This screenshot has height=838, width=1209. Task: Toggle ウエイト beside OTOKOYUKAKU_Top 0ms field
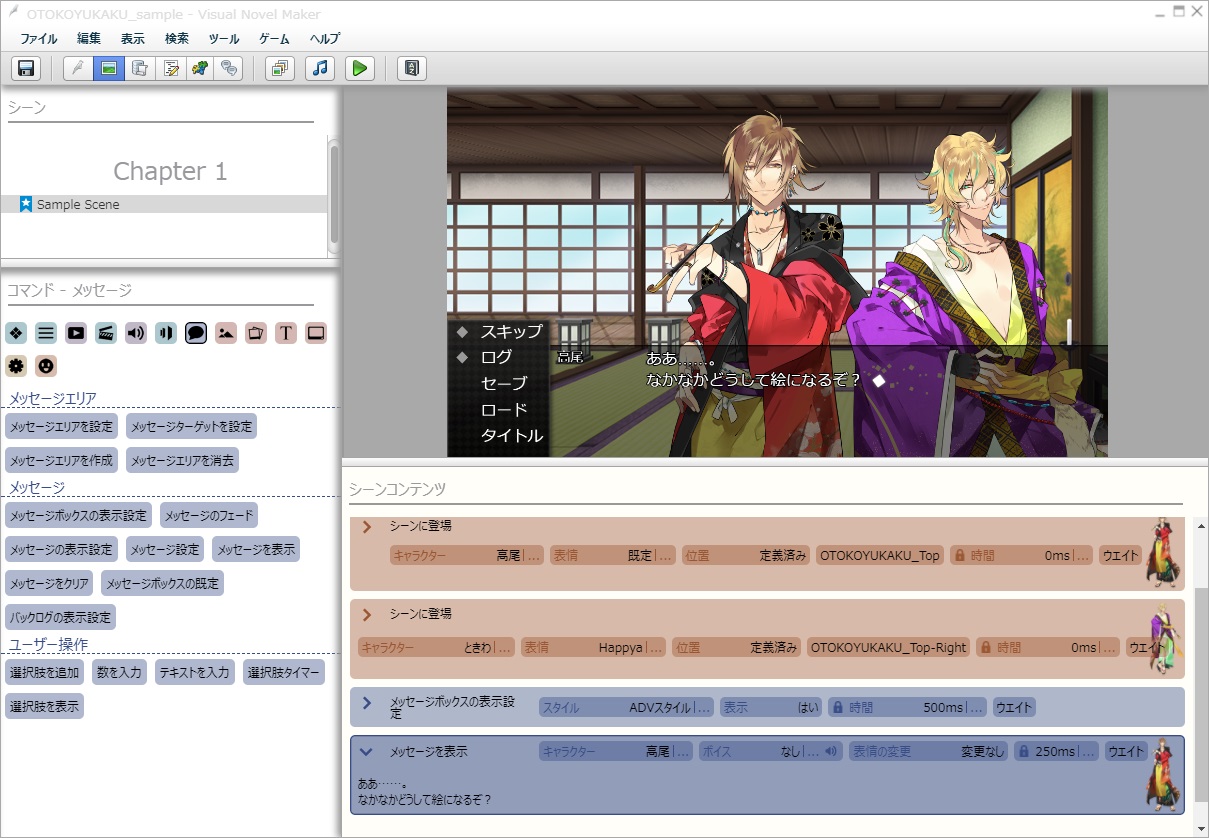pyautogui.click(x=1120, y=555)
